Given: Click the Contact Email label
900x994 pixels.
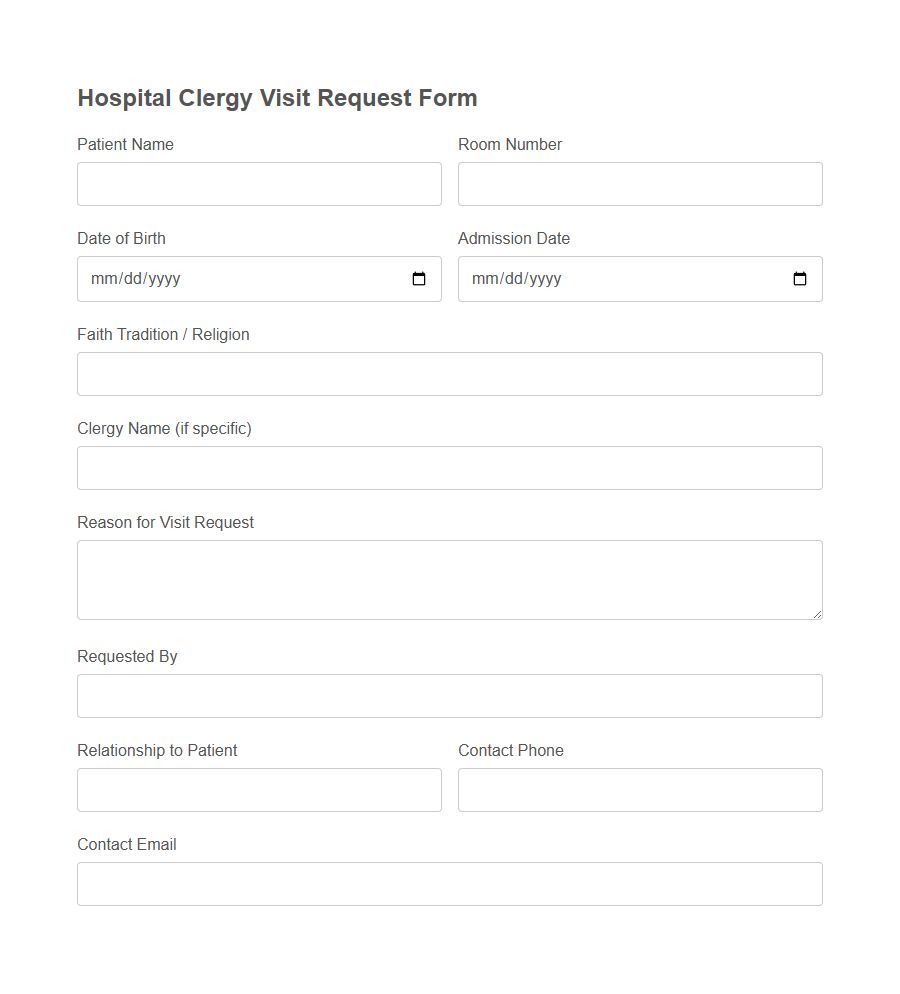Looking at the screenshot, I should [x=127, y=844].
